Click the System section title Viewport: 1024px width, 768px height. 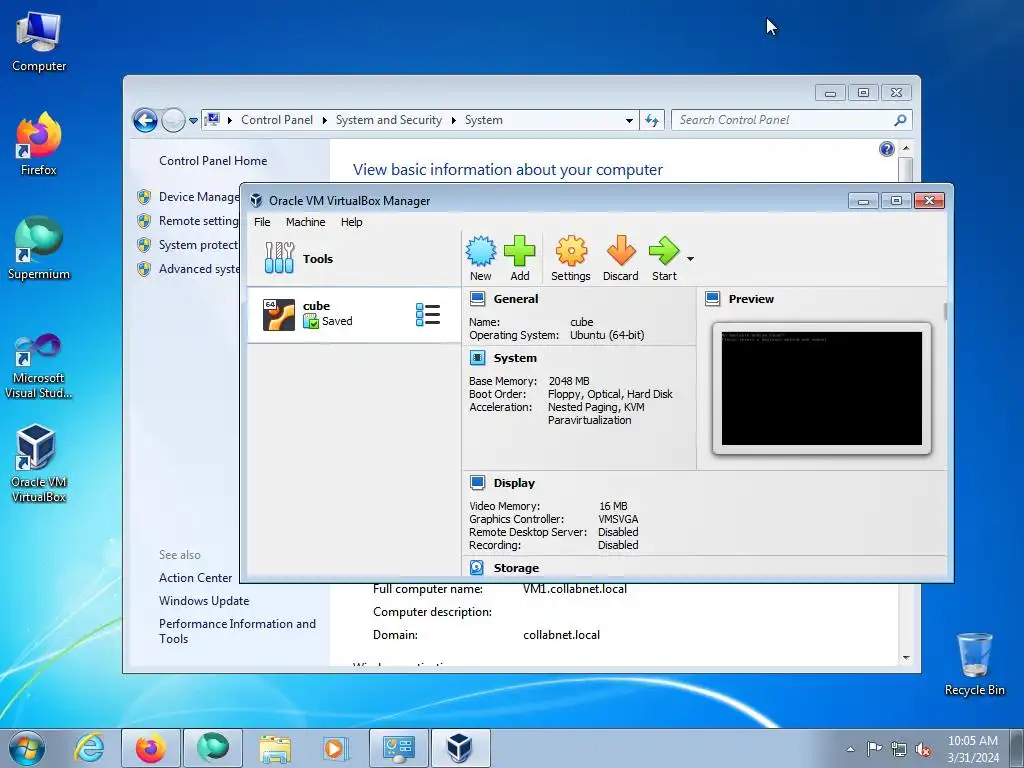click(x=515, y=358)
